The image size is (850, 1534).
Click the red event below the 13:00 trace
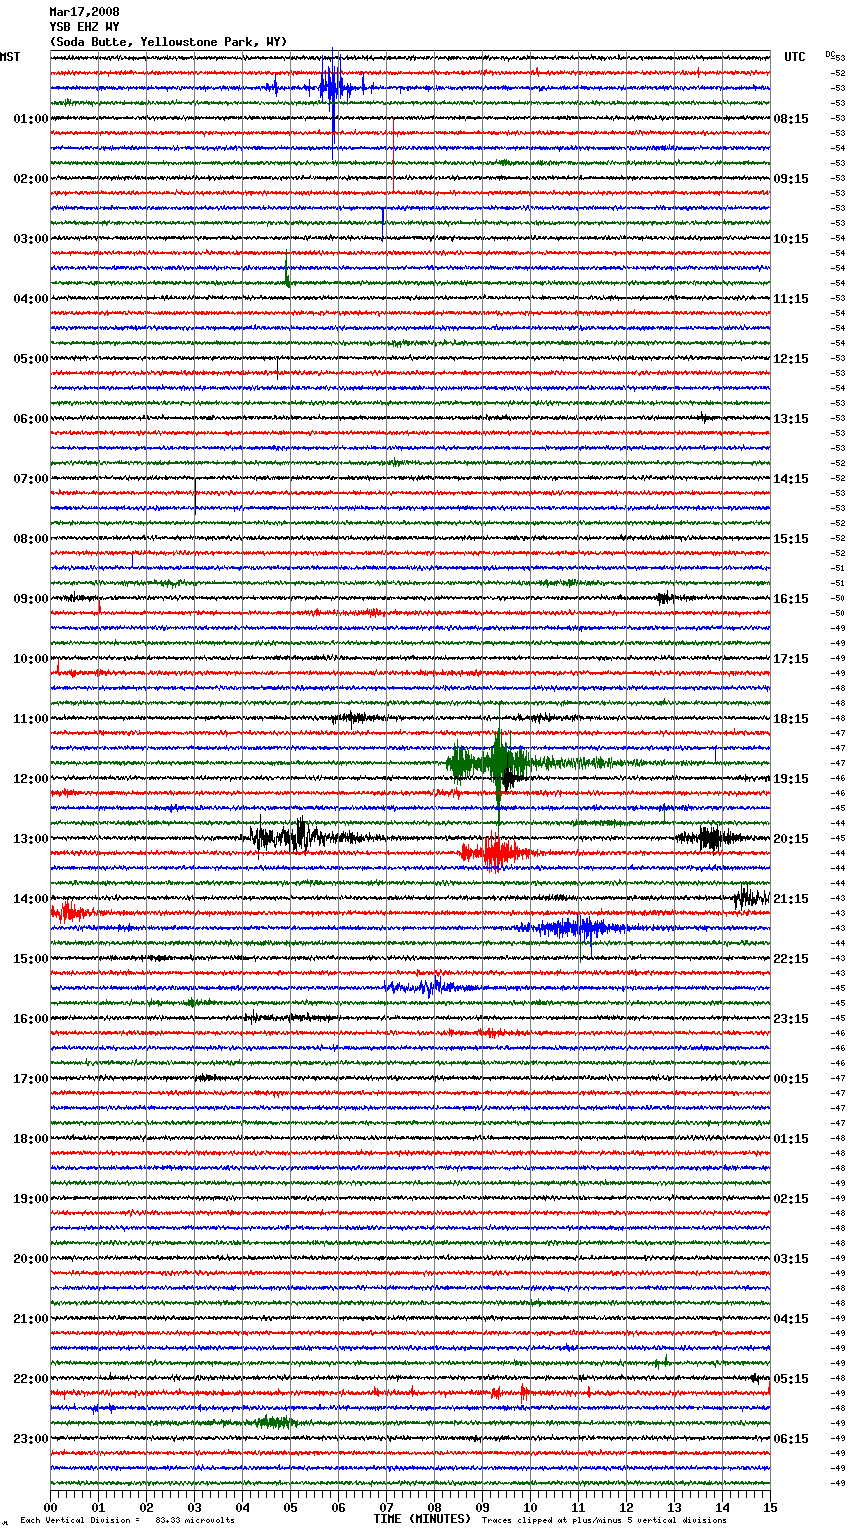click(x=494, y=853)
